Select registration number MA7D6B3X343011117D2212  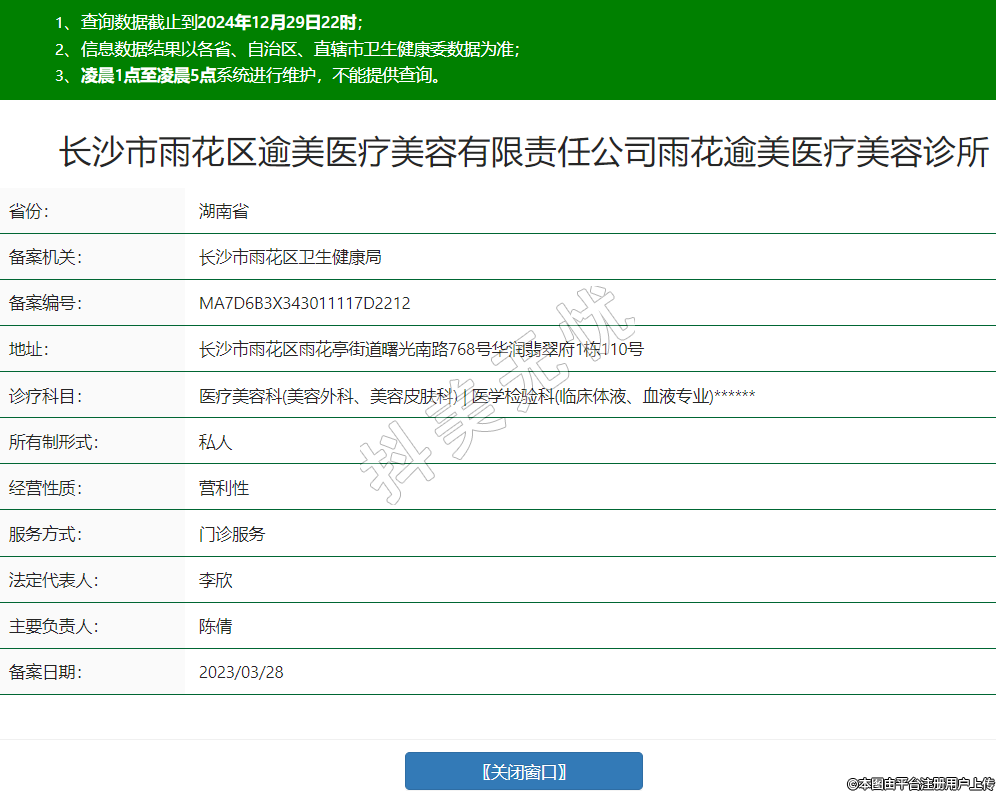[x=304, y=303]
